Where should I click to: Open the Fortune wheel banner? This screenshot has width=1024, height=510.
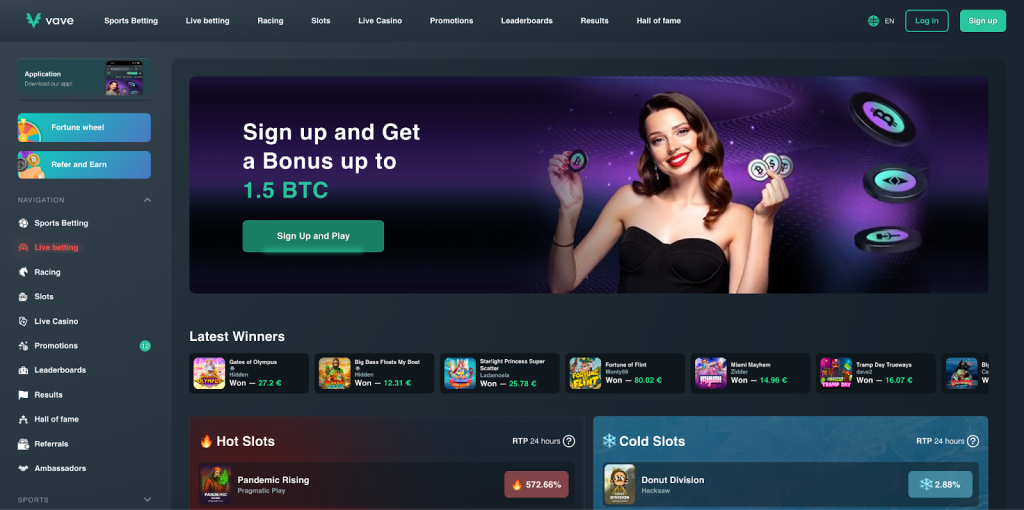(x=84, y=127)
